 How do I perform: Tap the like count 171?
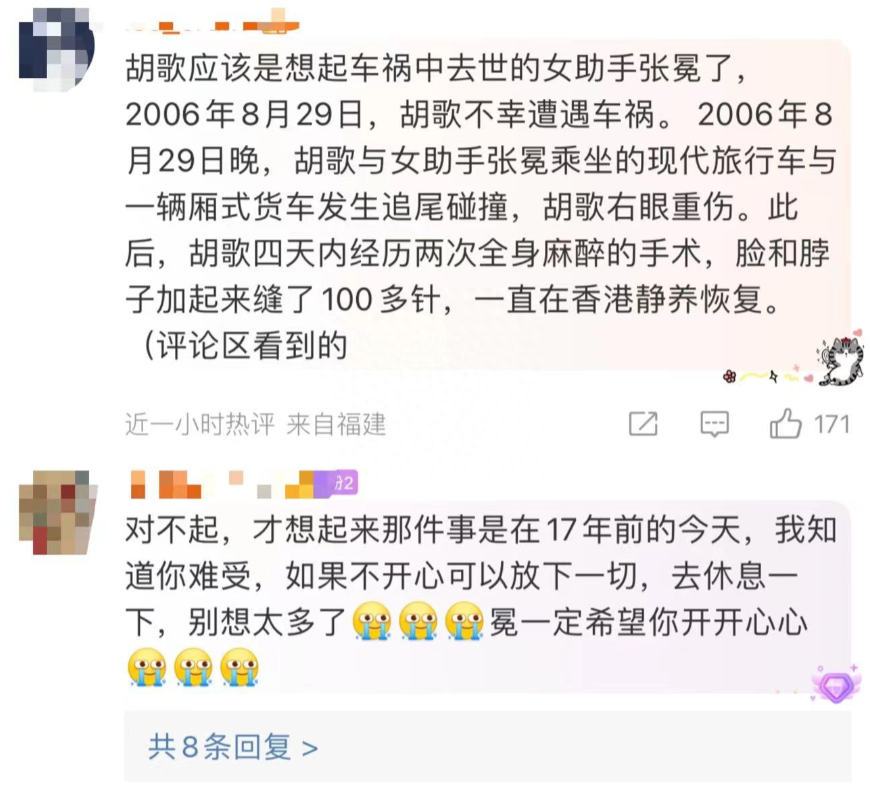[832, 424]
